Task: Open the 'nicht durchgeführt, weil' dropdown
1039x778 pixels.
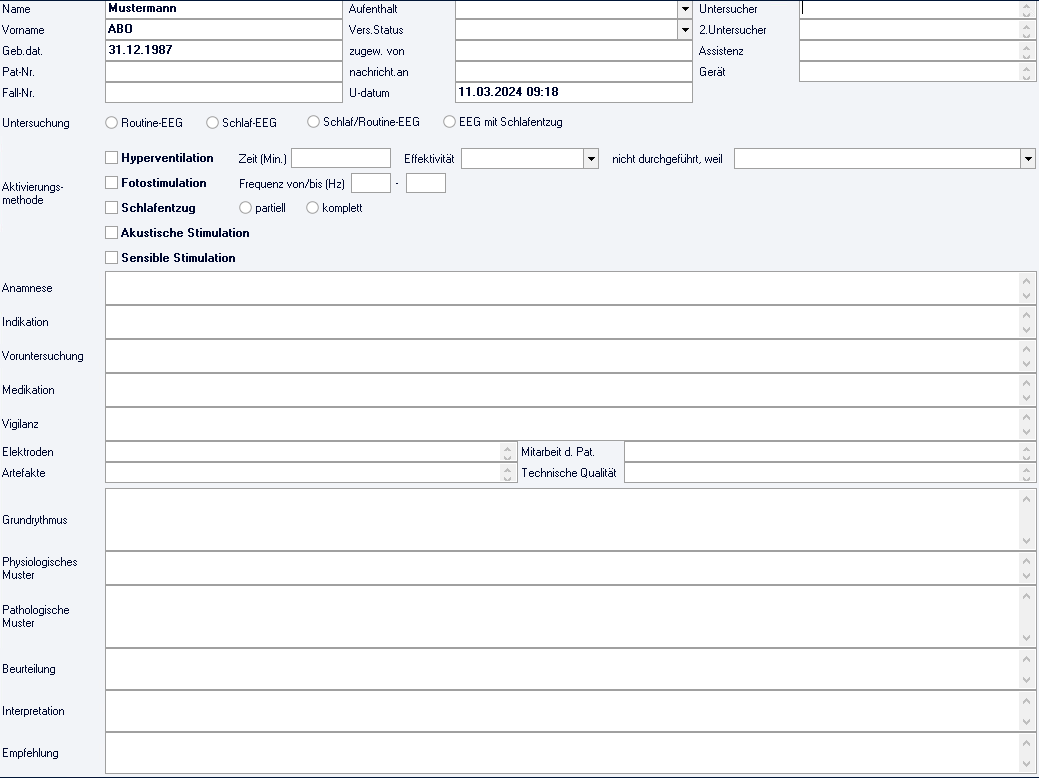Action: tap(1028, 159)
